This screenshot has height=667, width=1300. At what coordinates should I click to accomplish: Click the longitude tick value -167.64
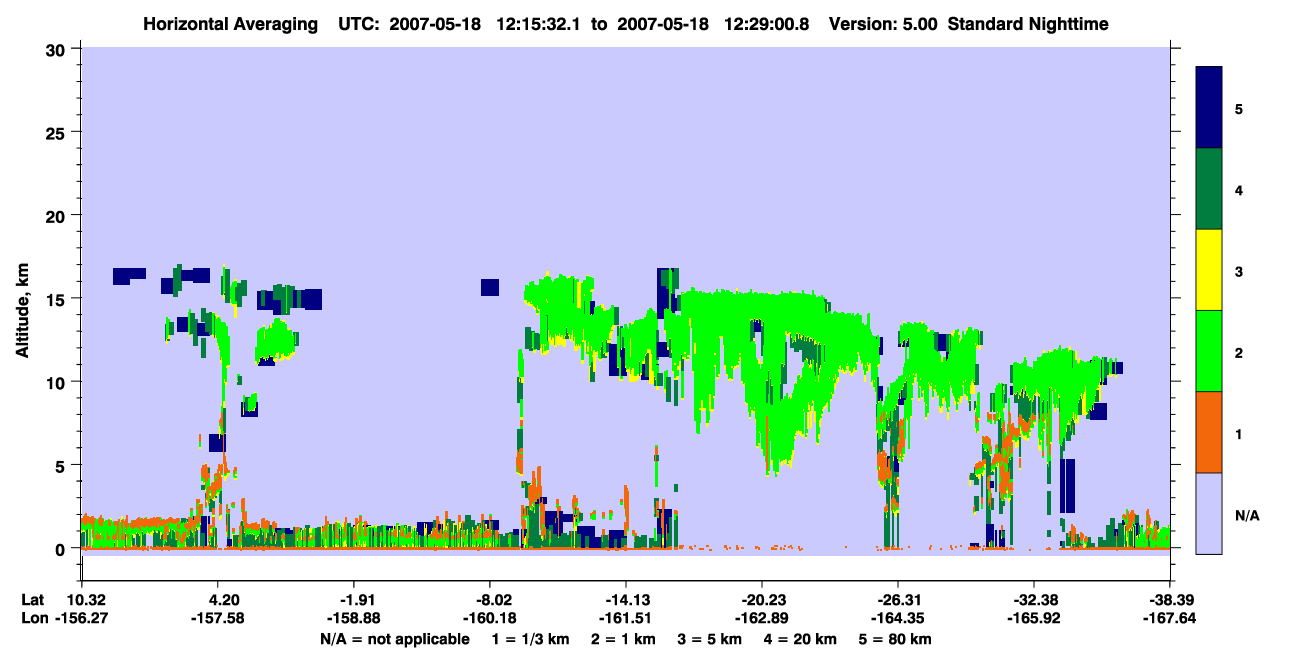coord(1170,618)
